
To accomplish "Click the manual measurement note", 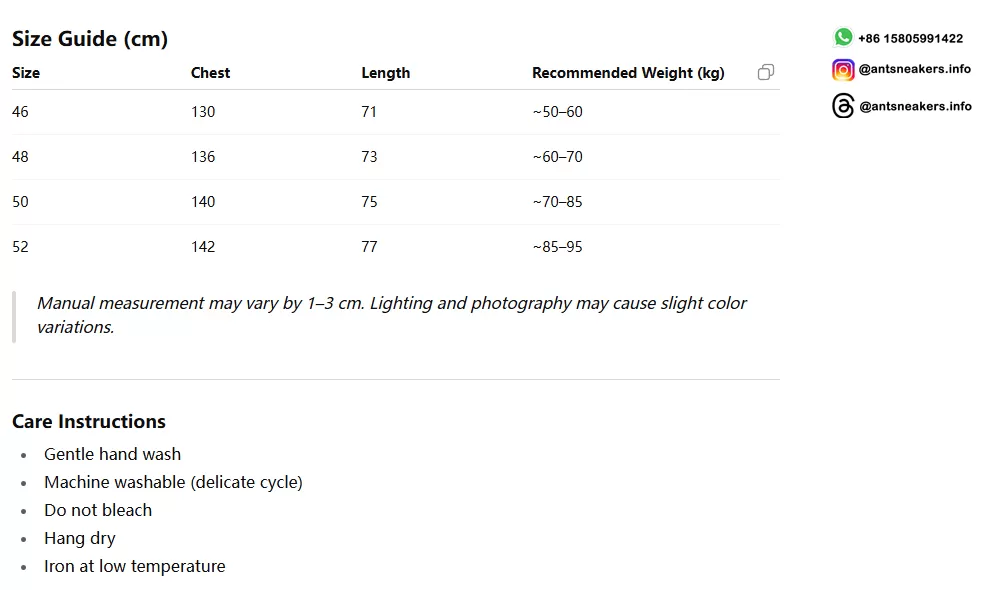I will point(391,315).
